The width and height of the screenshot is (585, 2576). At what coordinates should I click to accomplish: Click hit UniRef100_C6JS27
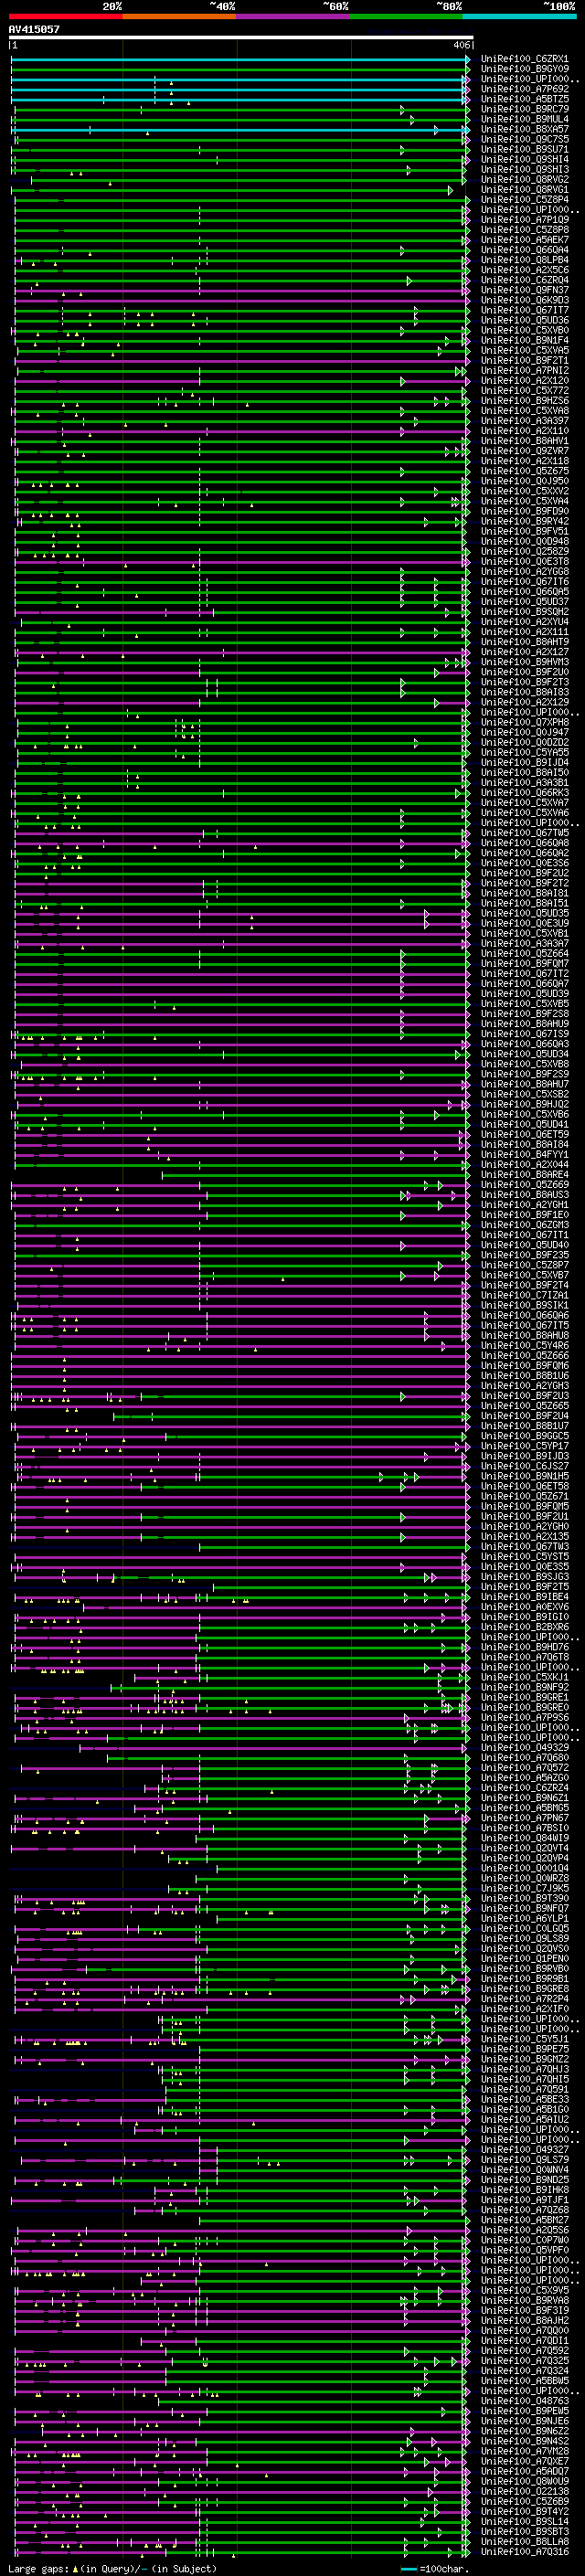point(524,1466)
